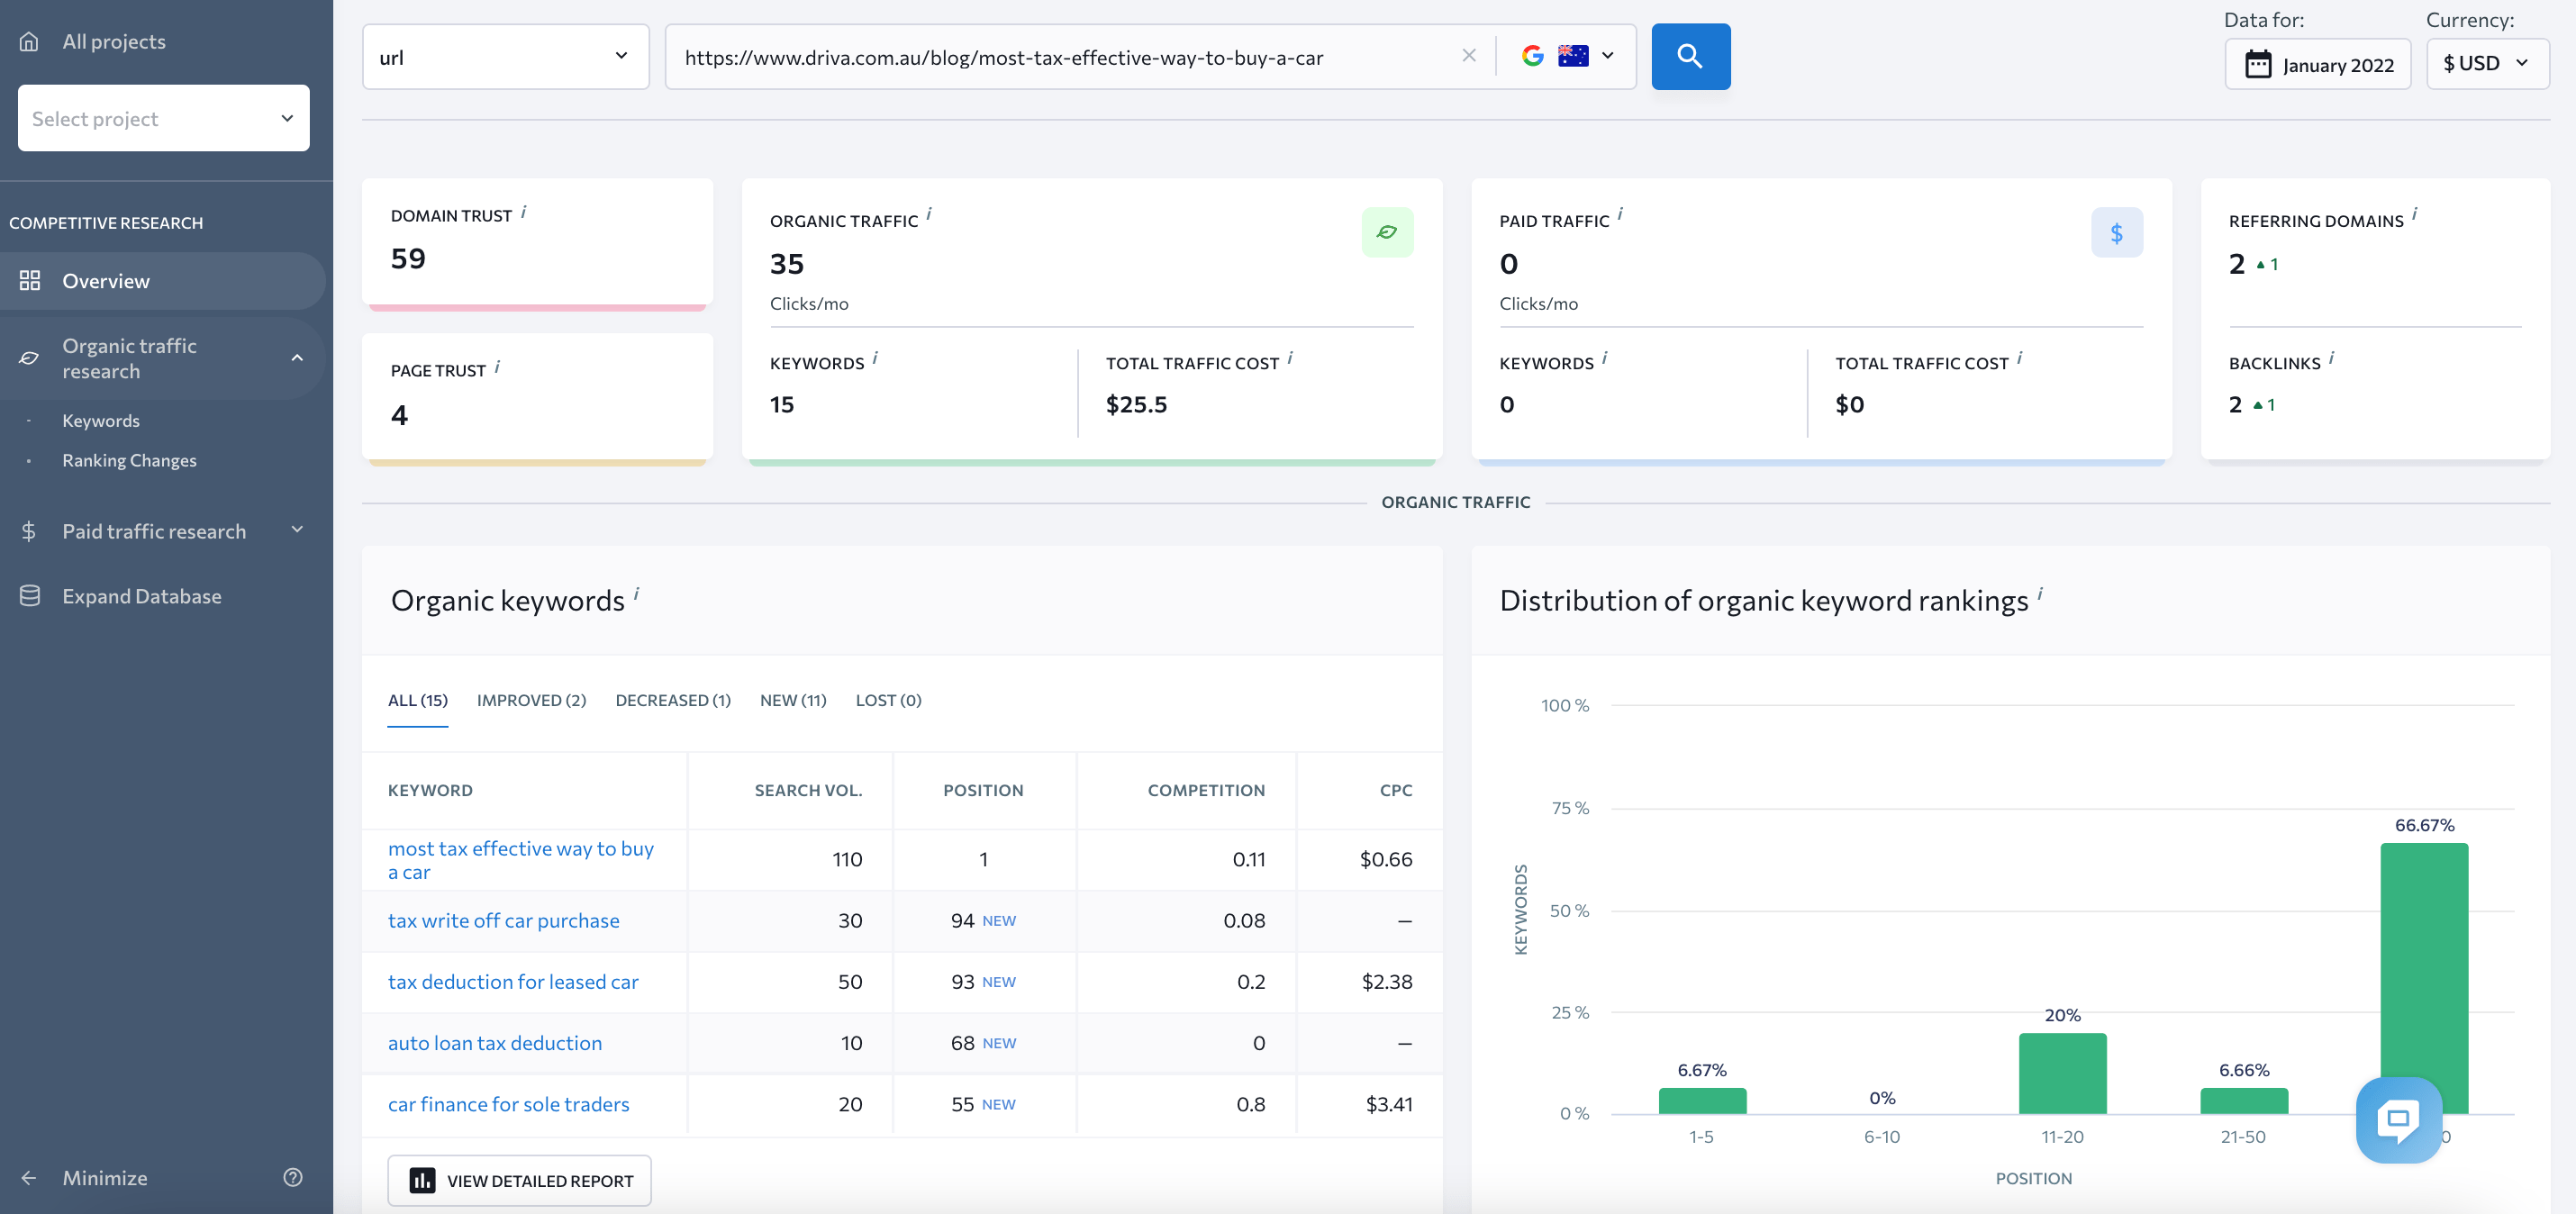Screen dimensions: 2576x1214
Task: Open the January 2022 date picker
Action: (2318, 64)
